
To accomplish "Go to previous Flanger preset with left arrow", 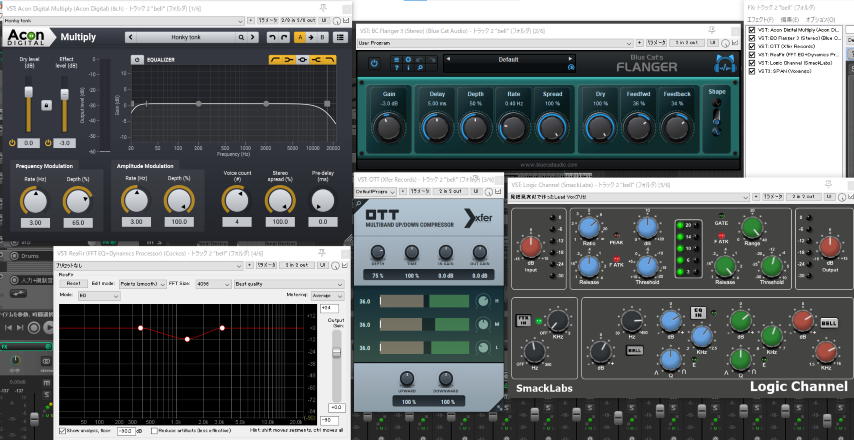I will (x=448, y=59).
